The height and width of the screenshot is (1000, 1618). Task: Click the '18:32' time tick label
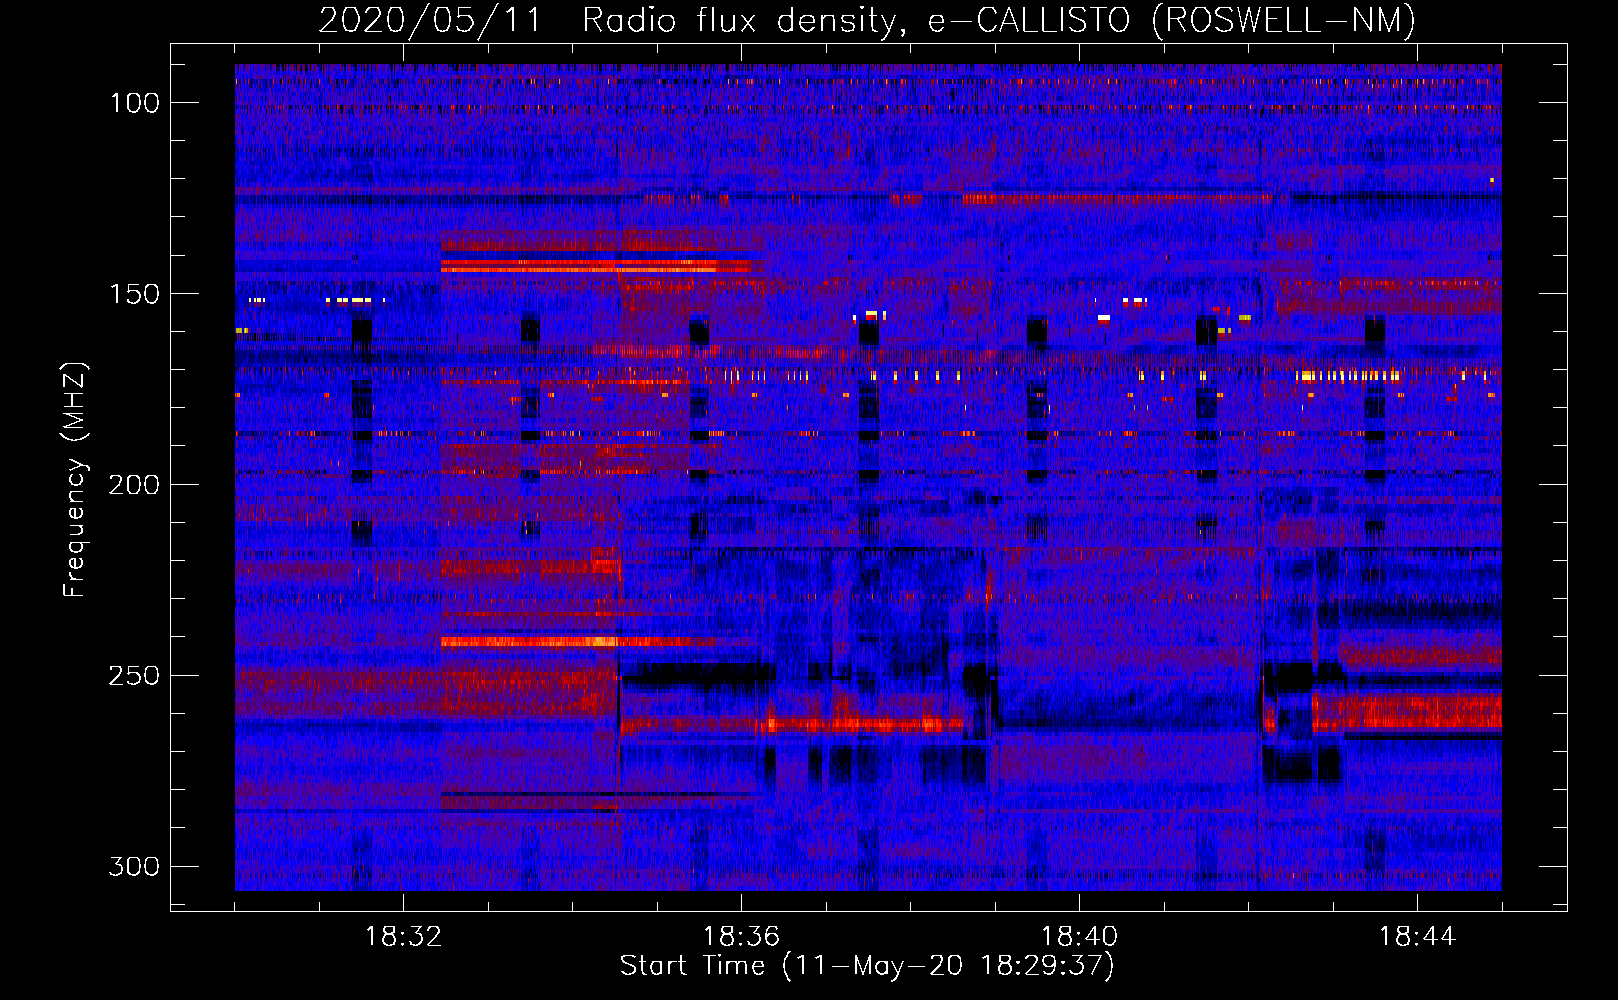click(x=403, y=937)
